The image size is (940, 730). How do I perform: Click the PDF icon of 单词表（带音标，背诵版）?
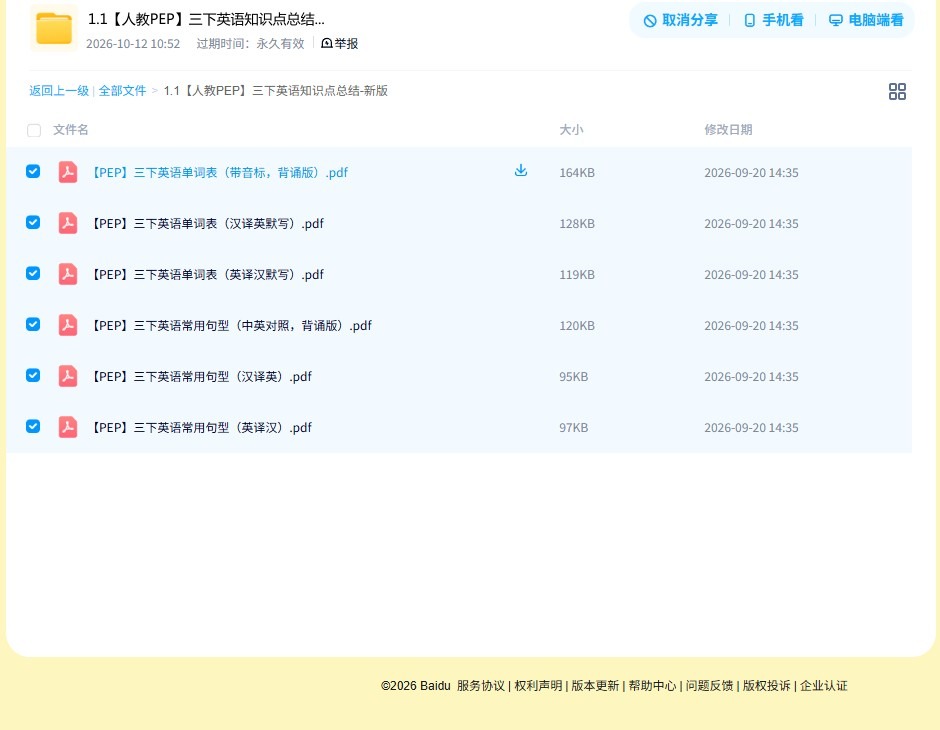click(68, 172)
